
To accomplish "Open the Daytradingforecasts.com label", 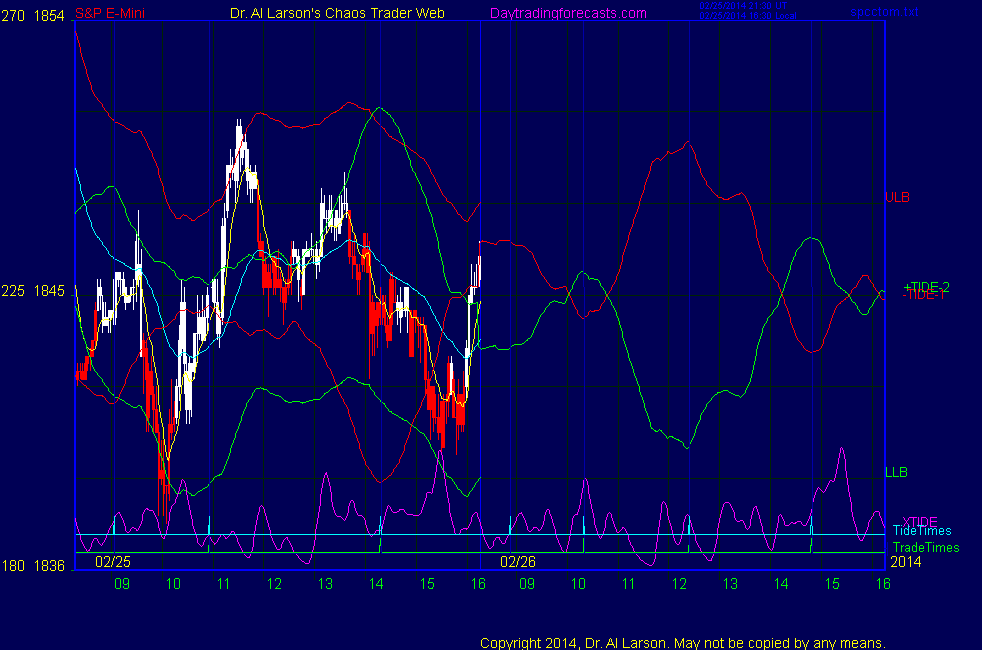I will 568,13.
